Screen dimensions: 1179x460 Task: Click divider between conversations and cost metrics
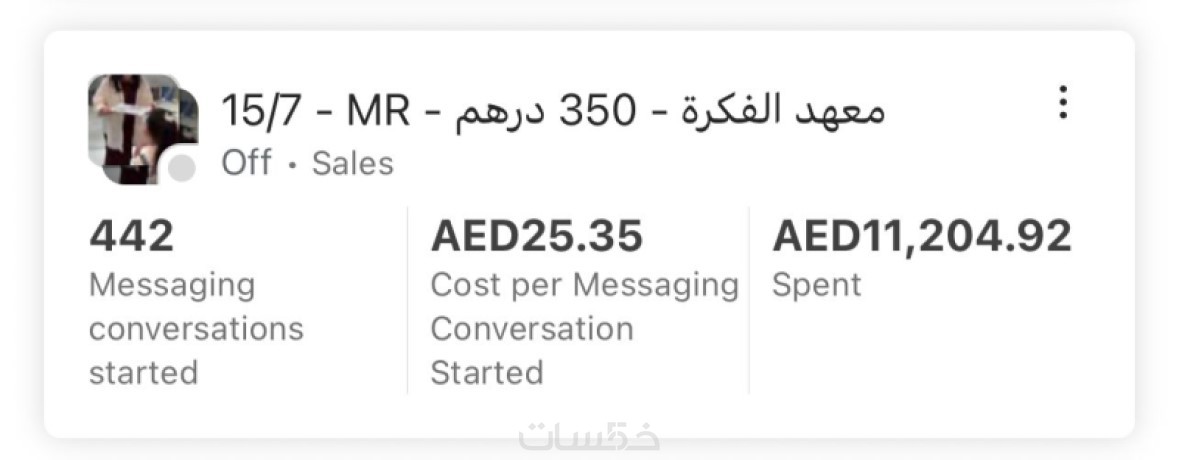408,300
